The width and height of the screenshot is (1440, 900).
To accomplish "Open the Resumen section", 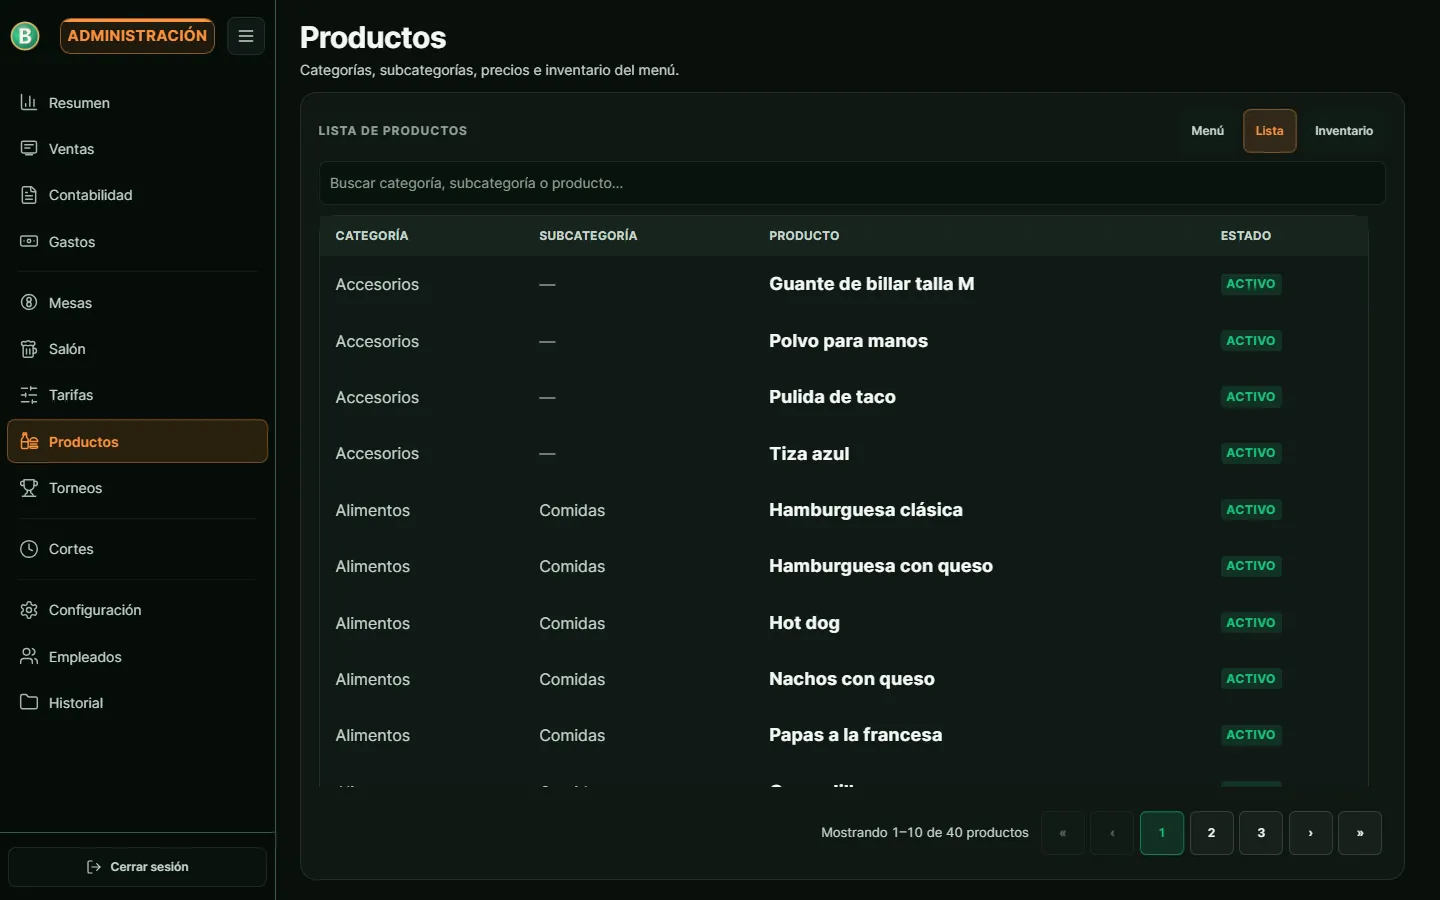I will tap(137, 103).
